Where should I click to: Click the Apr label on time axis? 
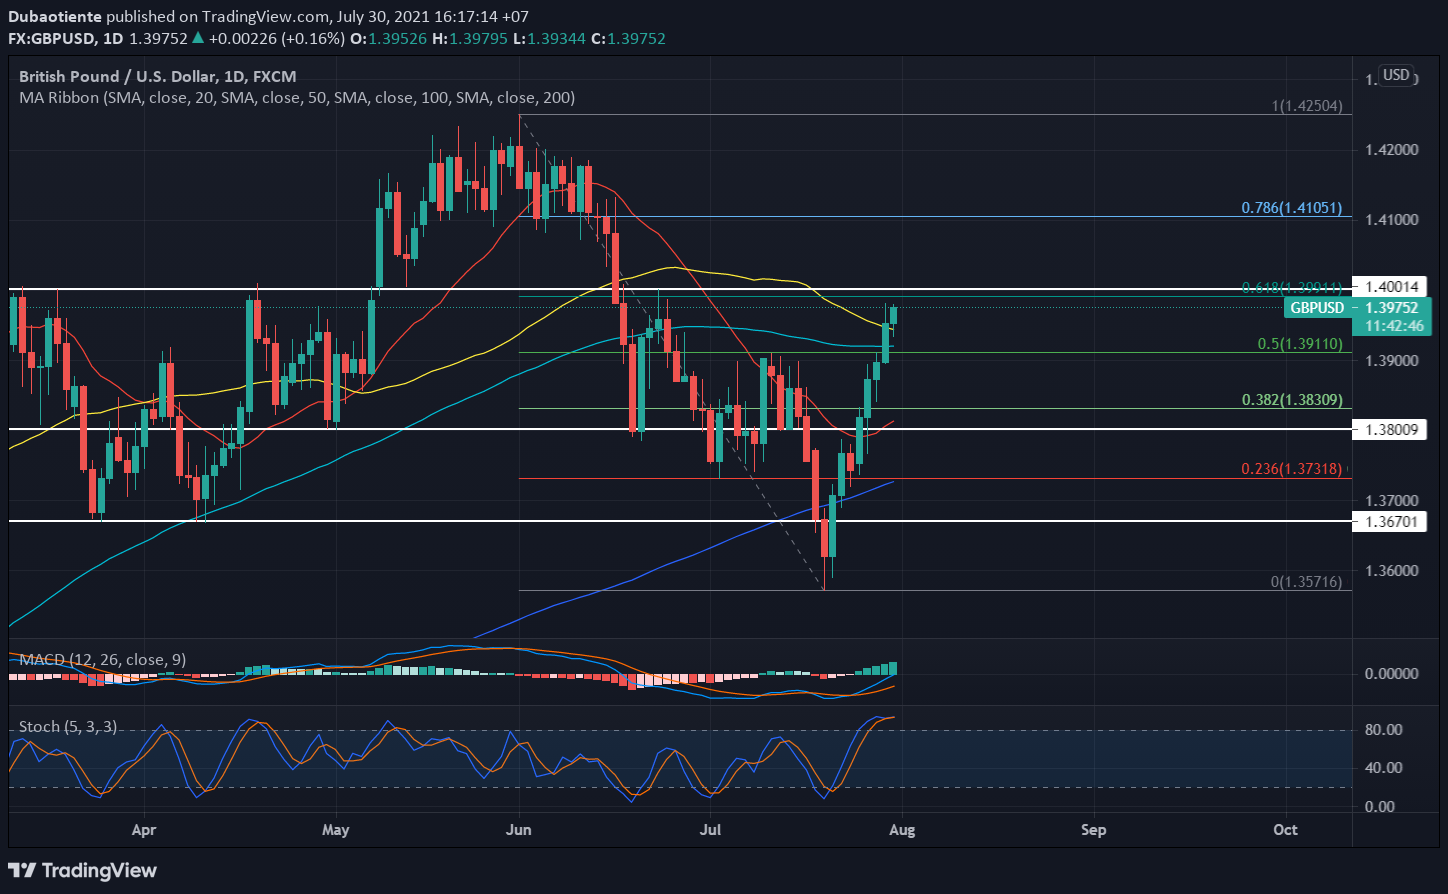(145, 830)
